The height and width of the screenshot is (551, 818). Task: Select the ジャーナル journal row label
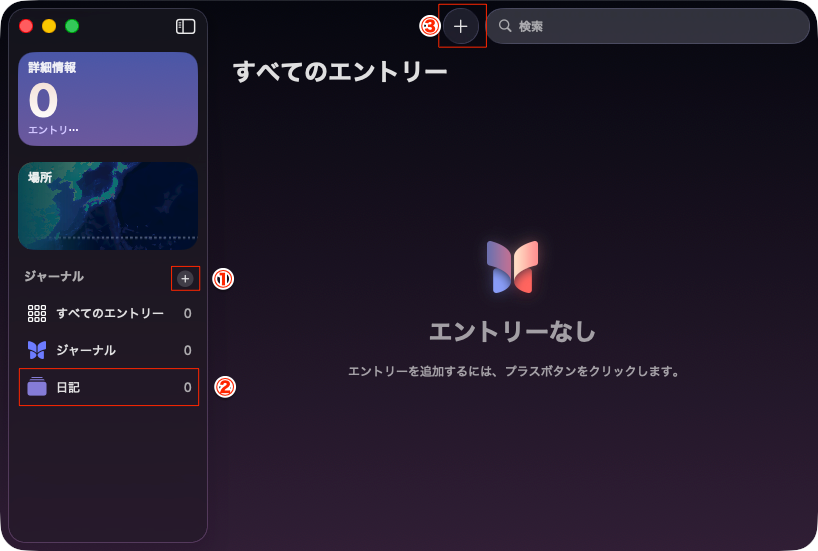tap(86, 350)
